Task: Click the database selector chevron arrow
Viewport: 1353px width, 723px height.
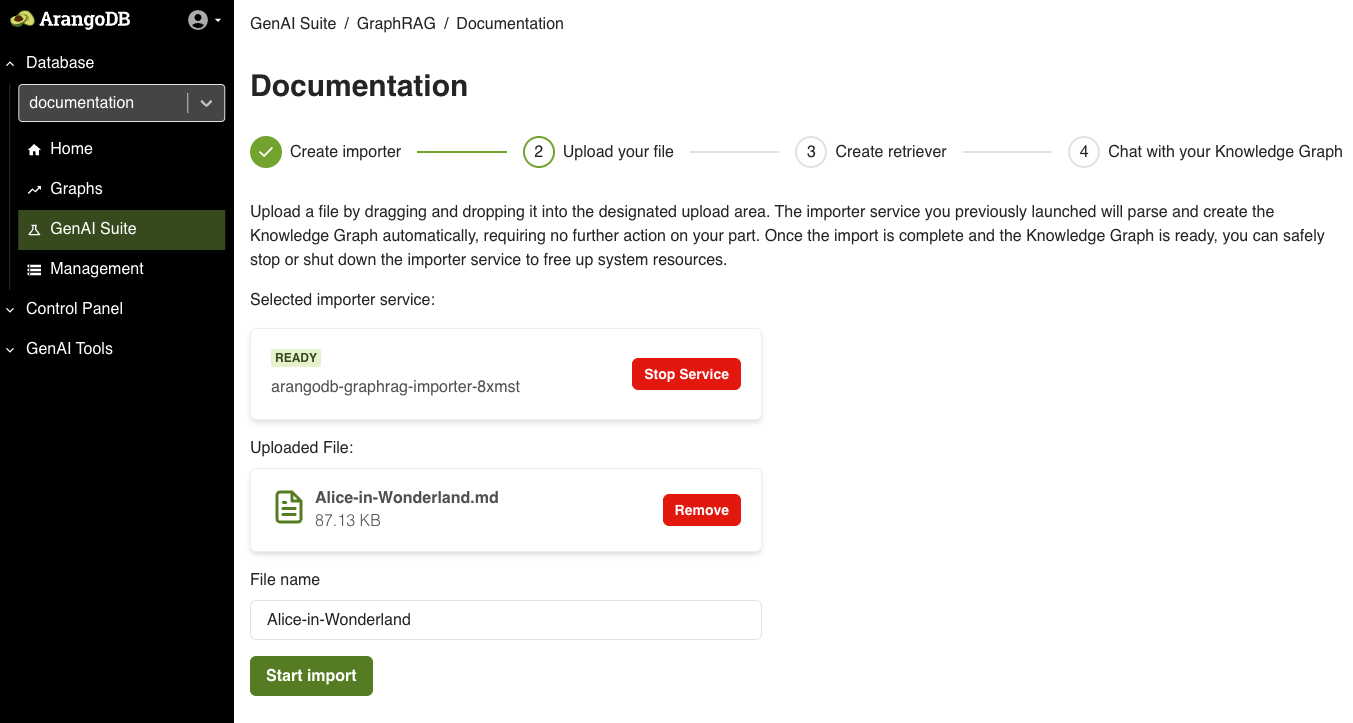Action: click(206, 103)
